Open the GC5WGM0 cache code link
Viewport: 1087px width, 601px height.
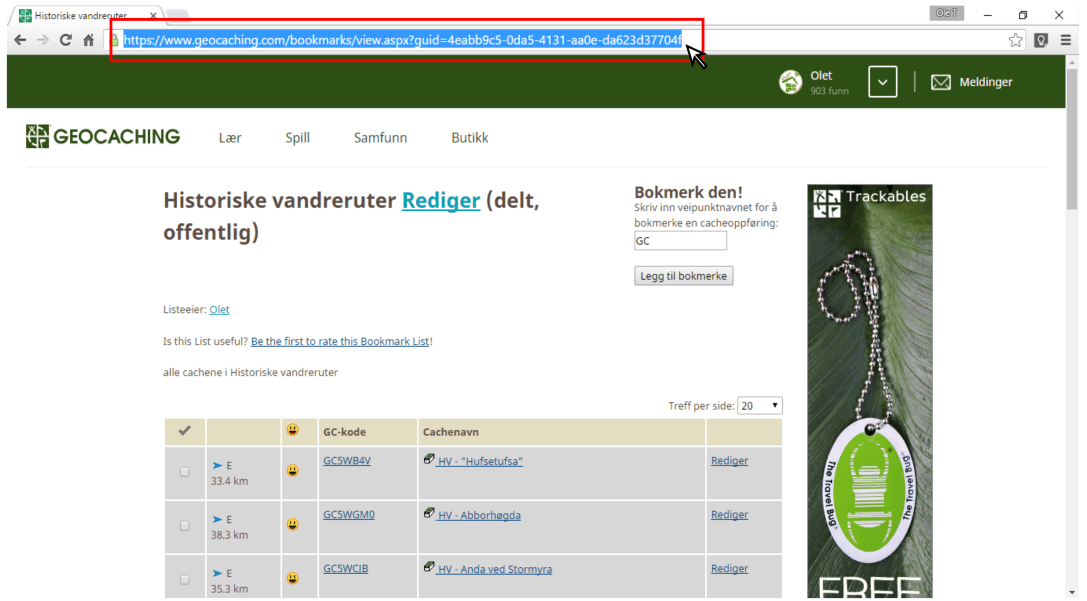(x=349, y=514)
